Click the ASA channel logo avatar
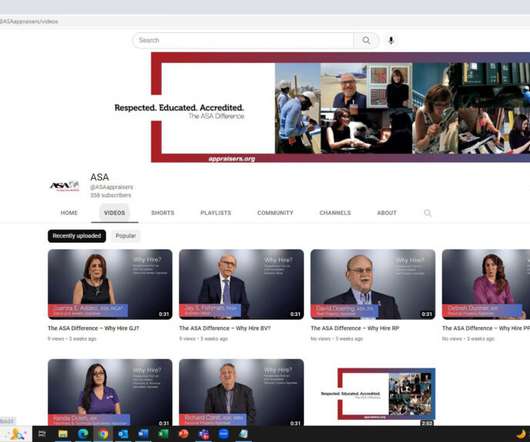Viewport: 530px width, 442px height. tap(64, 186)
